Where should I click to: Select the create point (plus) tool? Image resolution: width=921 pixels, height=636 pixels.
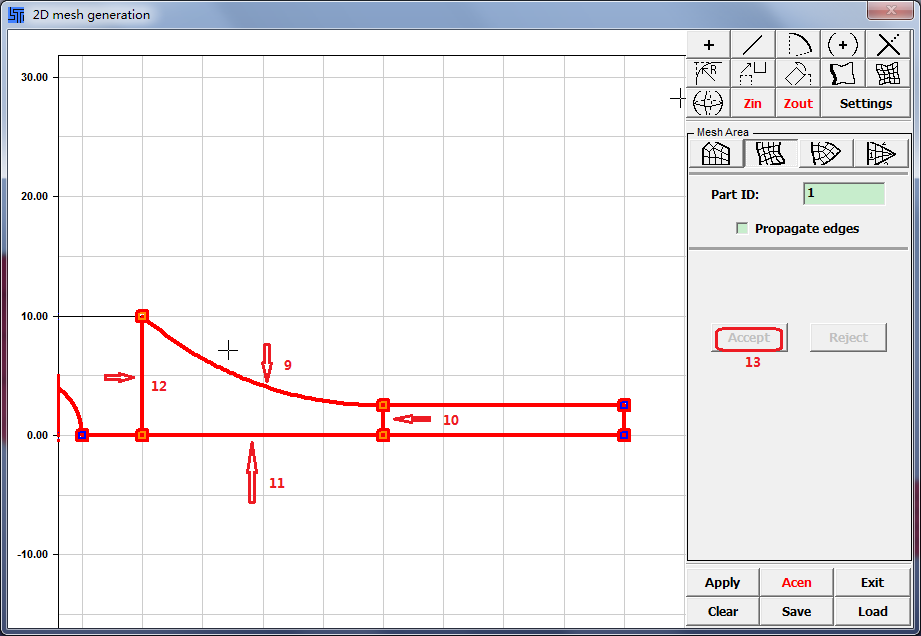(708, 45)
